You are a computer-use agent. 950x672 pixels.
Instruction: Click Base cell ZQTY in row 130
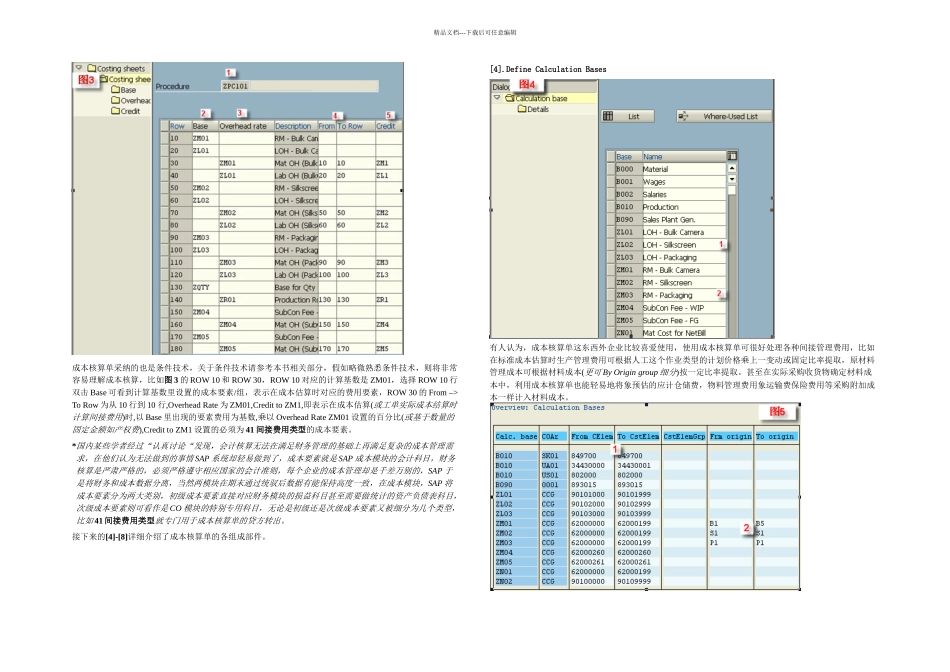[x=205, y=287]
